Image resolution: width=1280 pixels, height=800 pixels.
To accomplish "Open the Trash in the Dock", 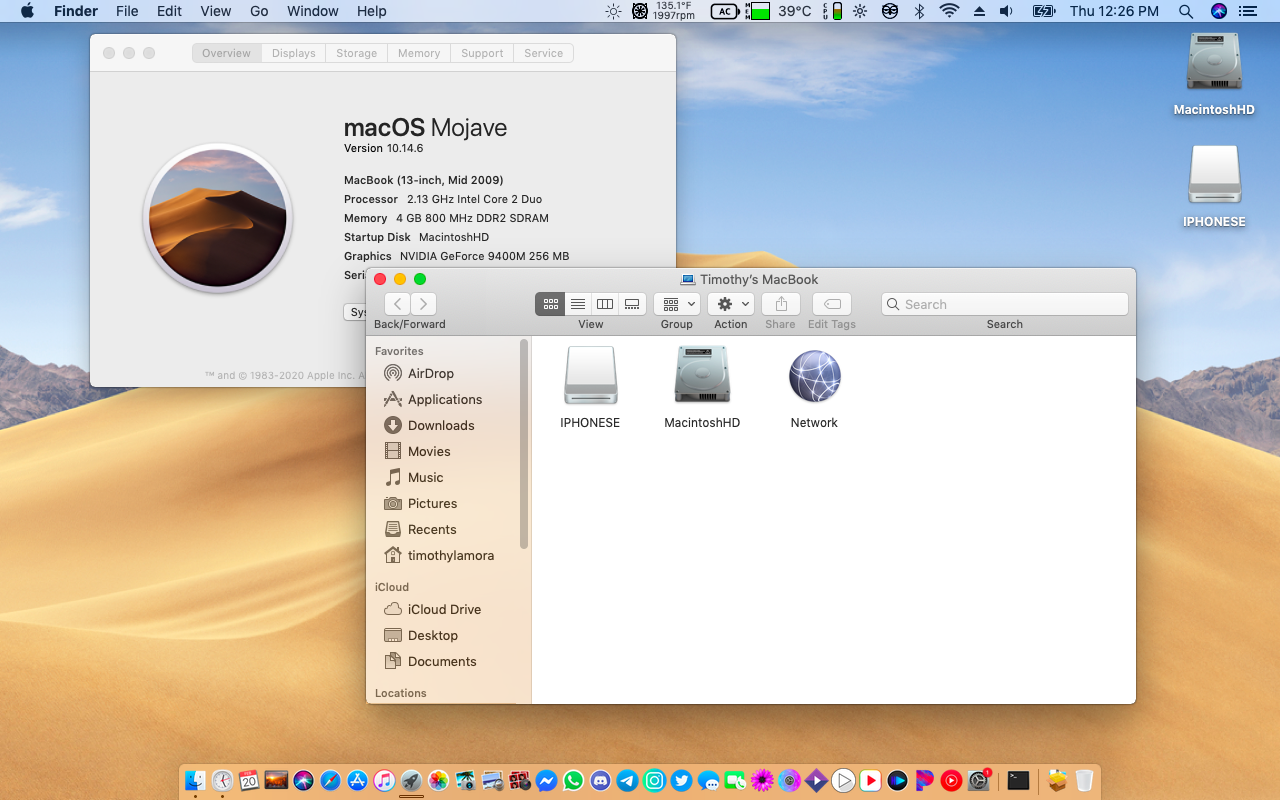I will 1085,781.
